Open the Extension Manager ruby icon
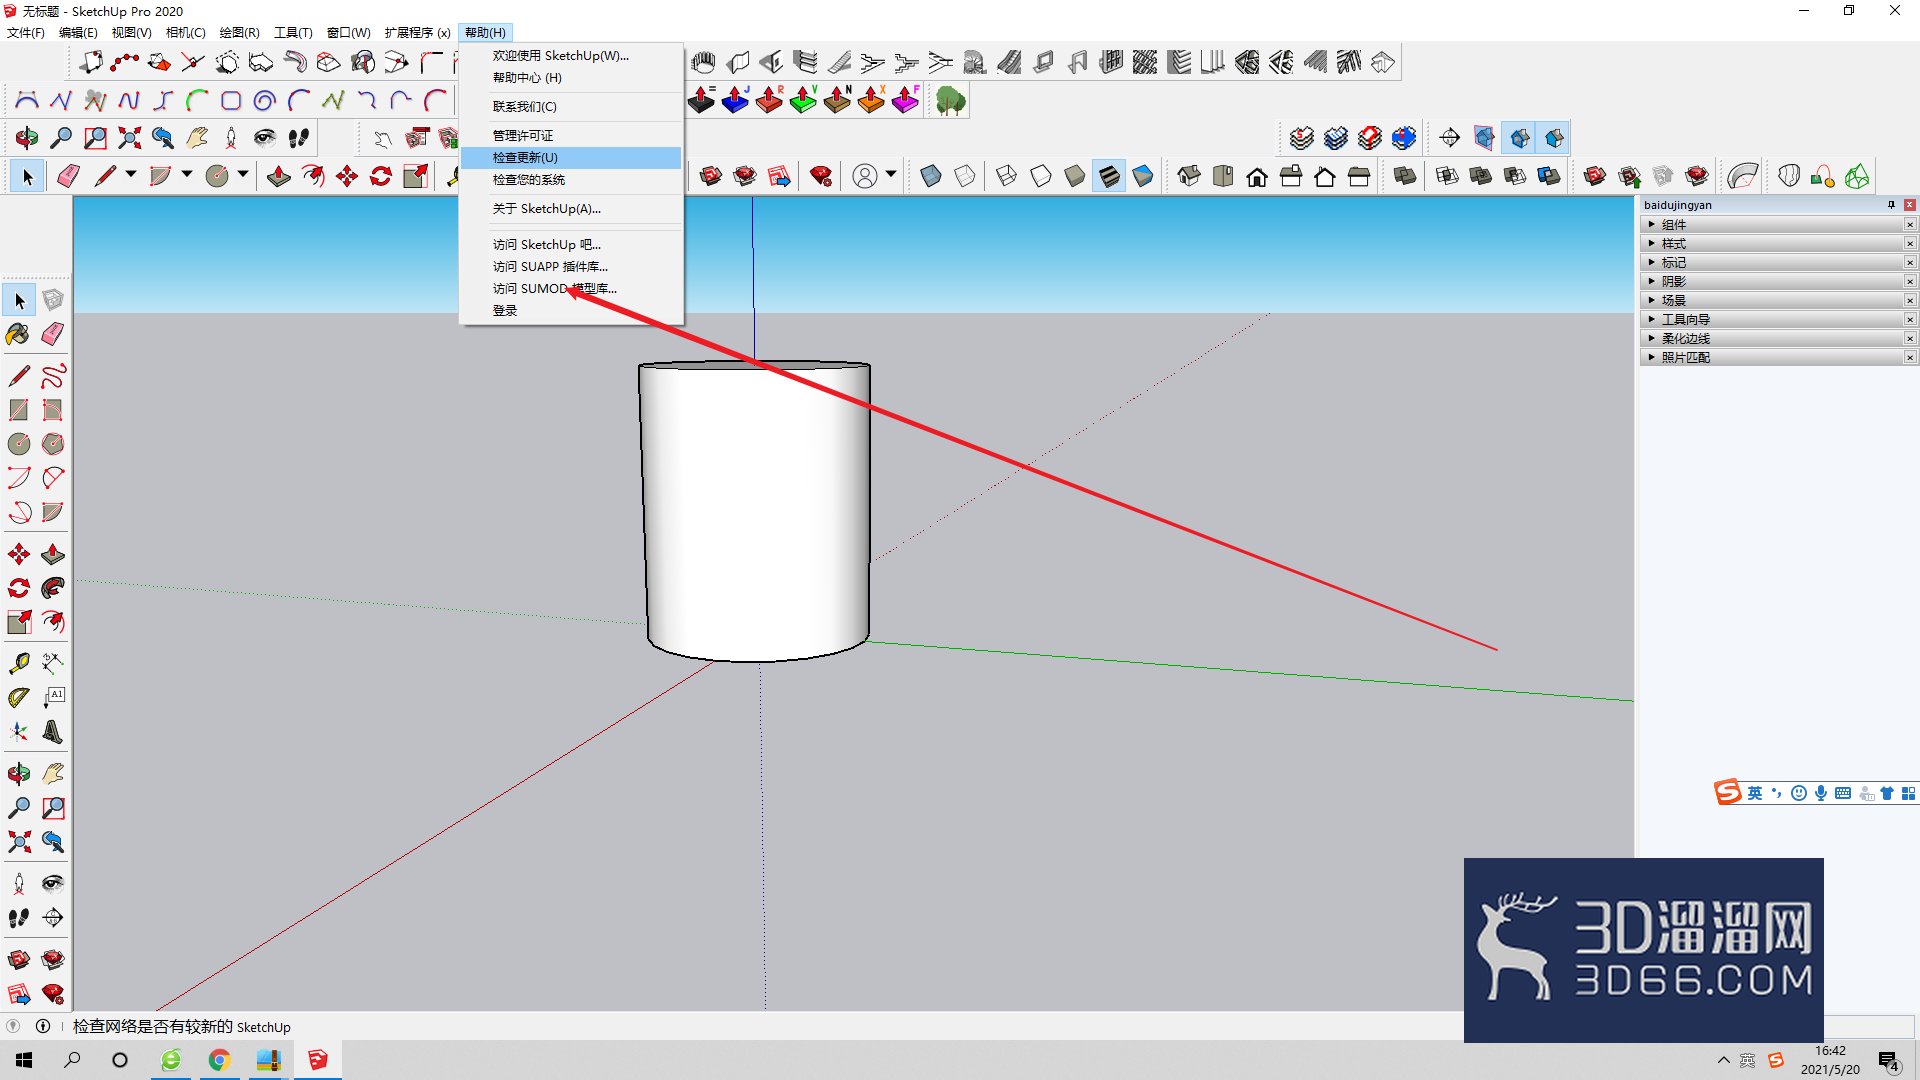Image resolution: width=1920 pixels, height=1080 pixels. point(821,177)
